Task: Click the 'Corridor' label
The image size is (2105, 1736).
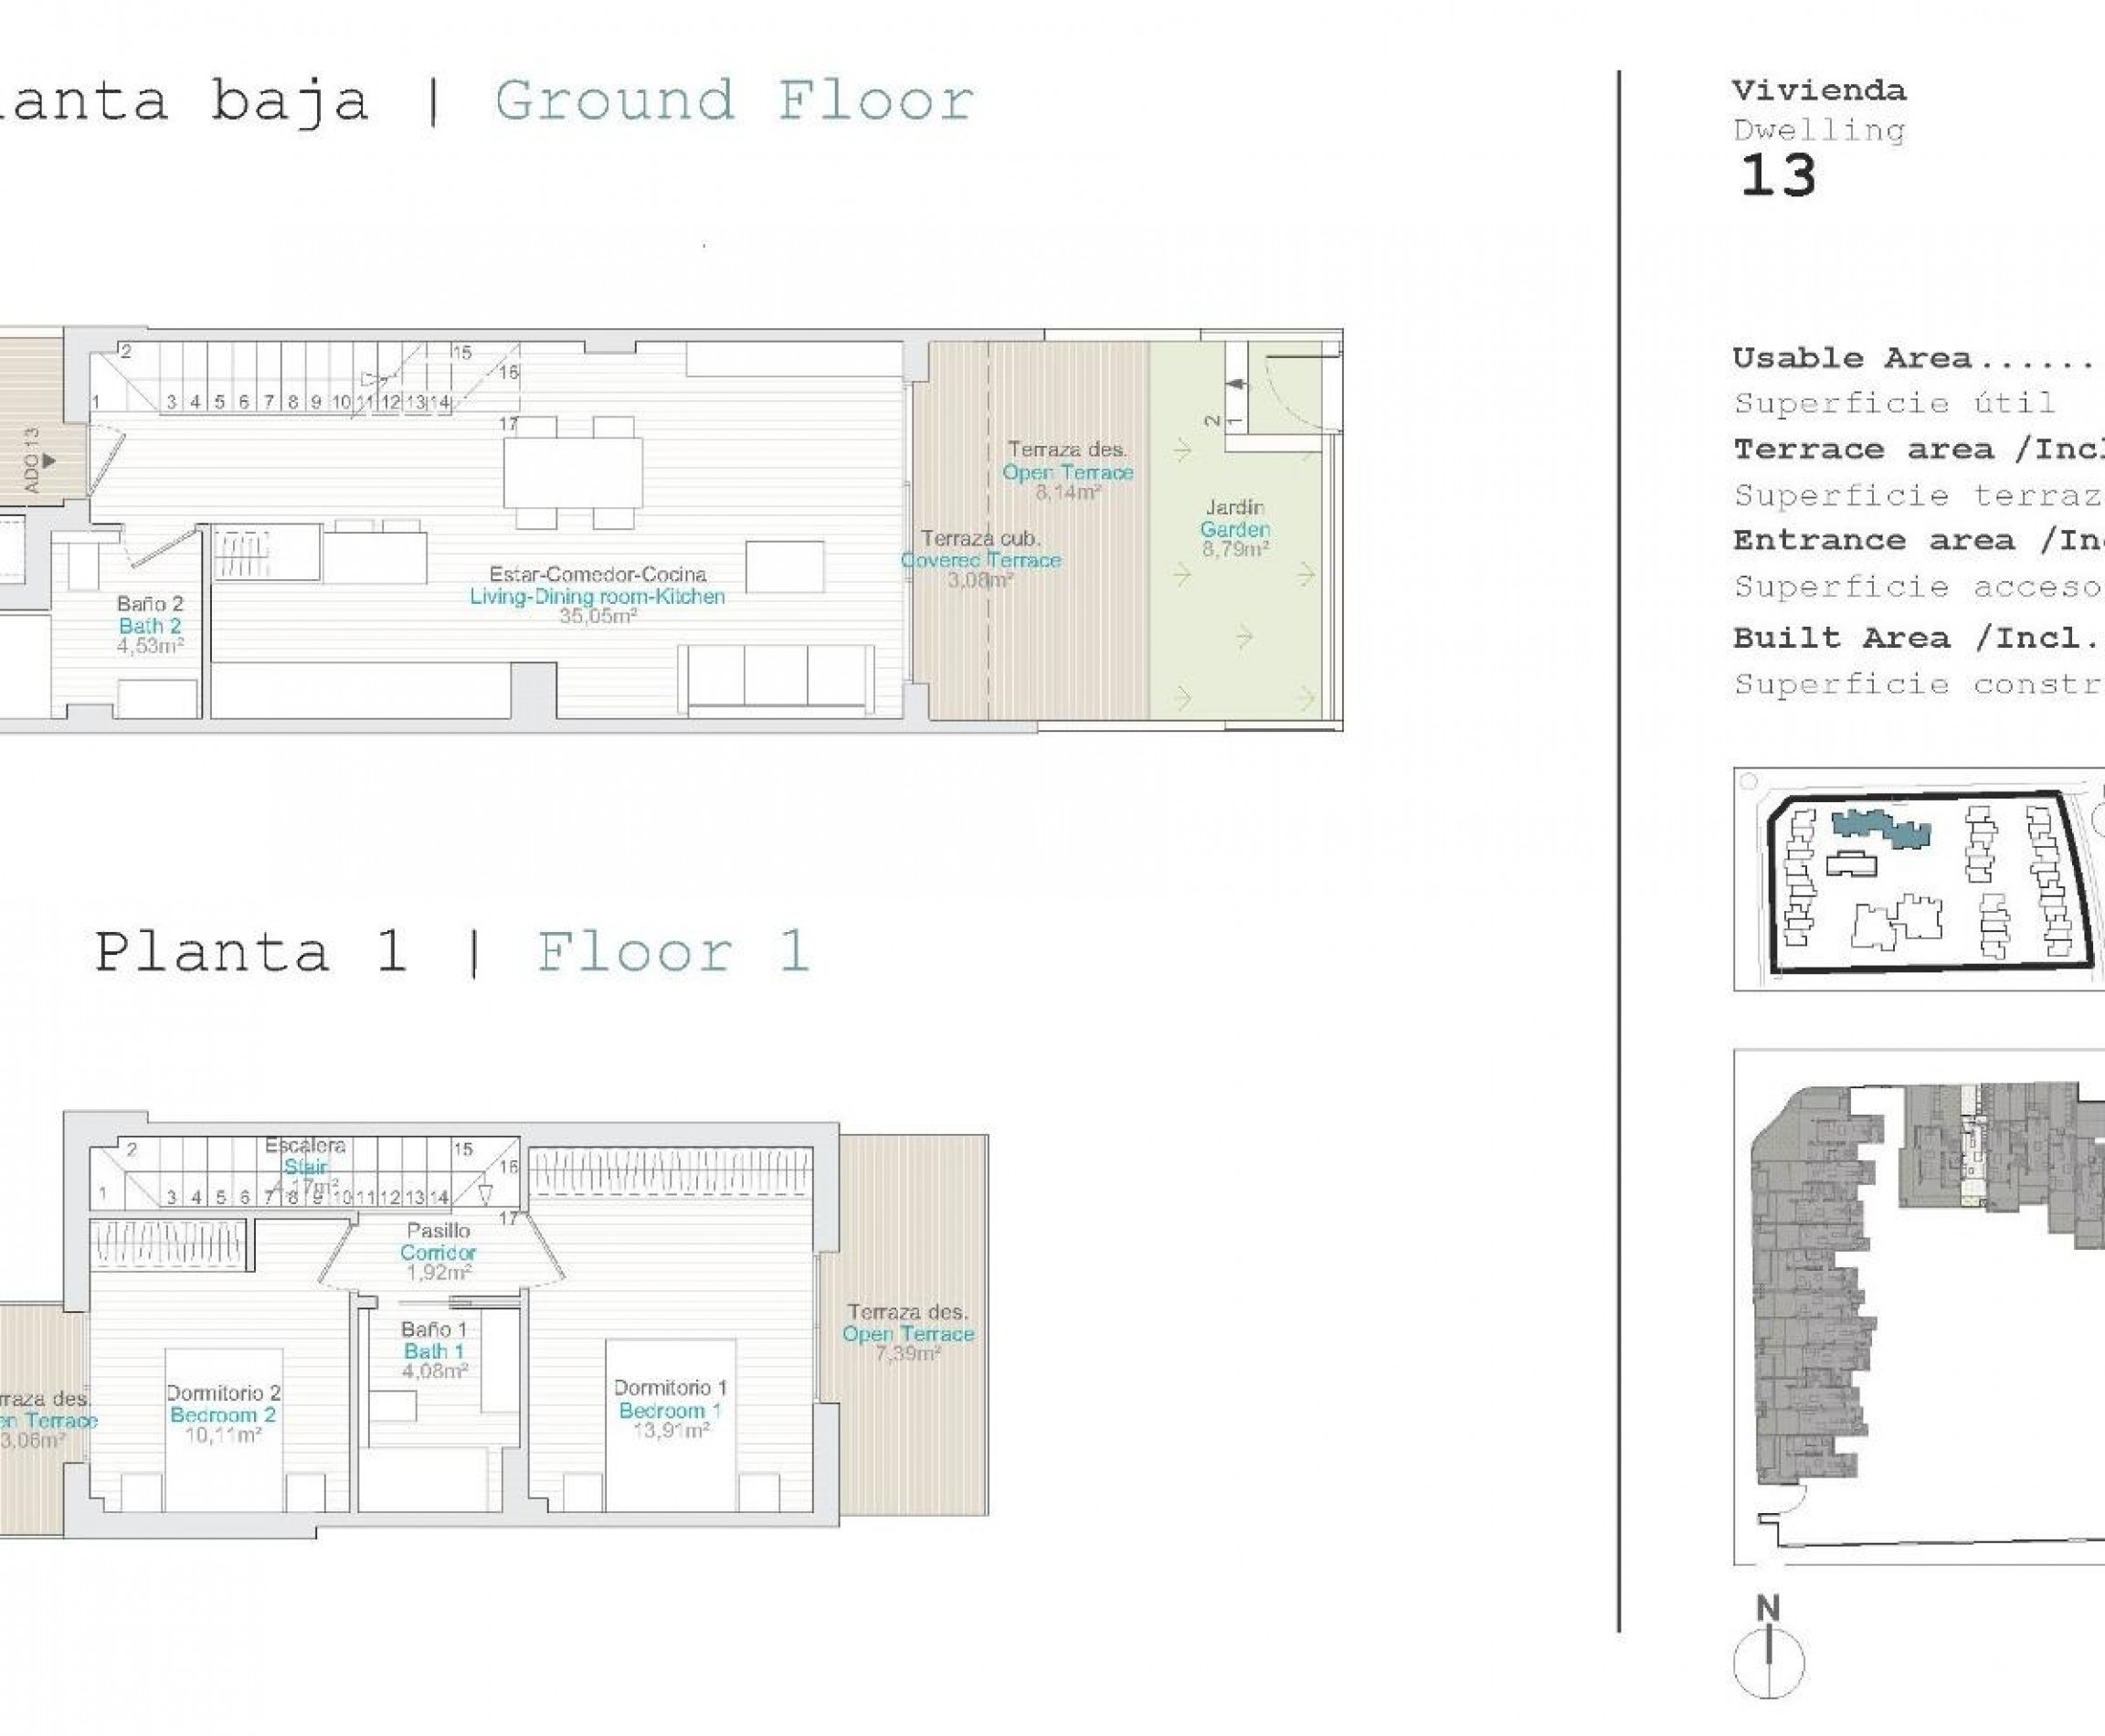Action: (x=438, y=1252)
